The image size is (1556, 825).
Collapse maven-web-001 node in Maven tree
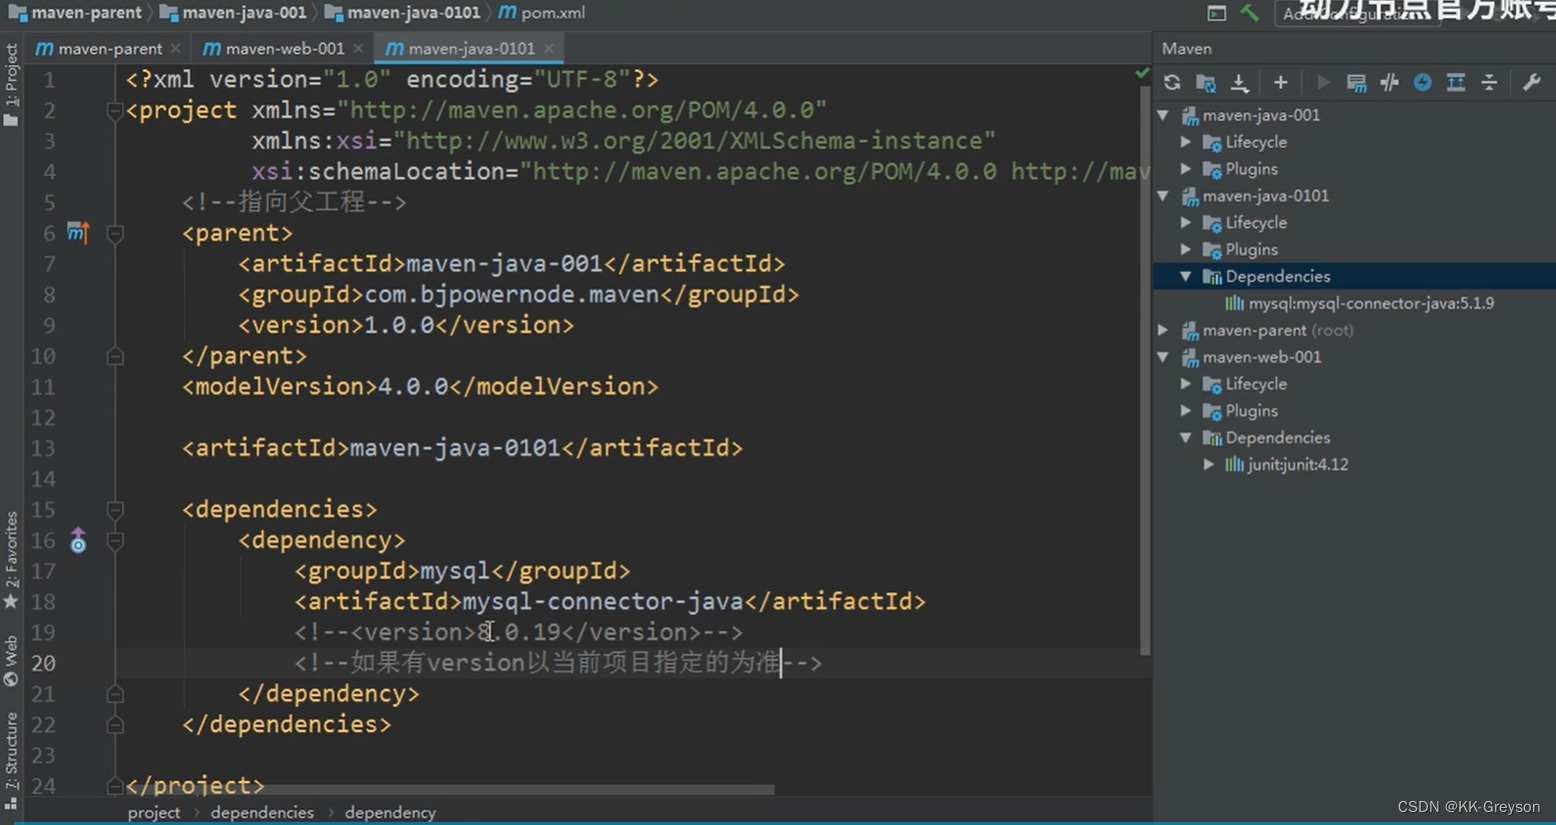tap(1164, 357)
